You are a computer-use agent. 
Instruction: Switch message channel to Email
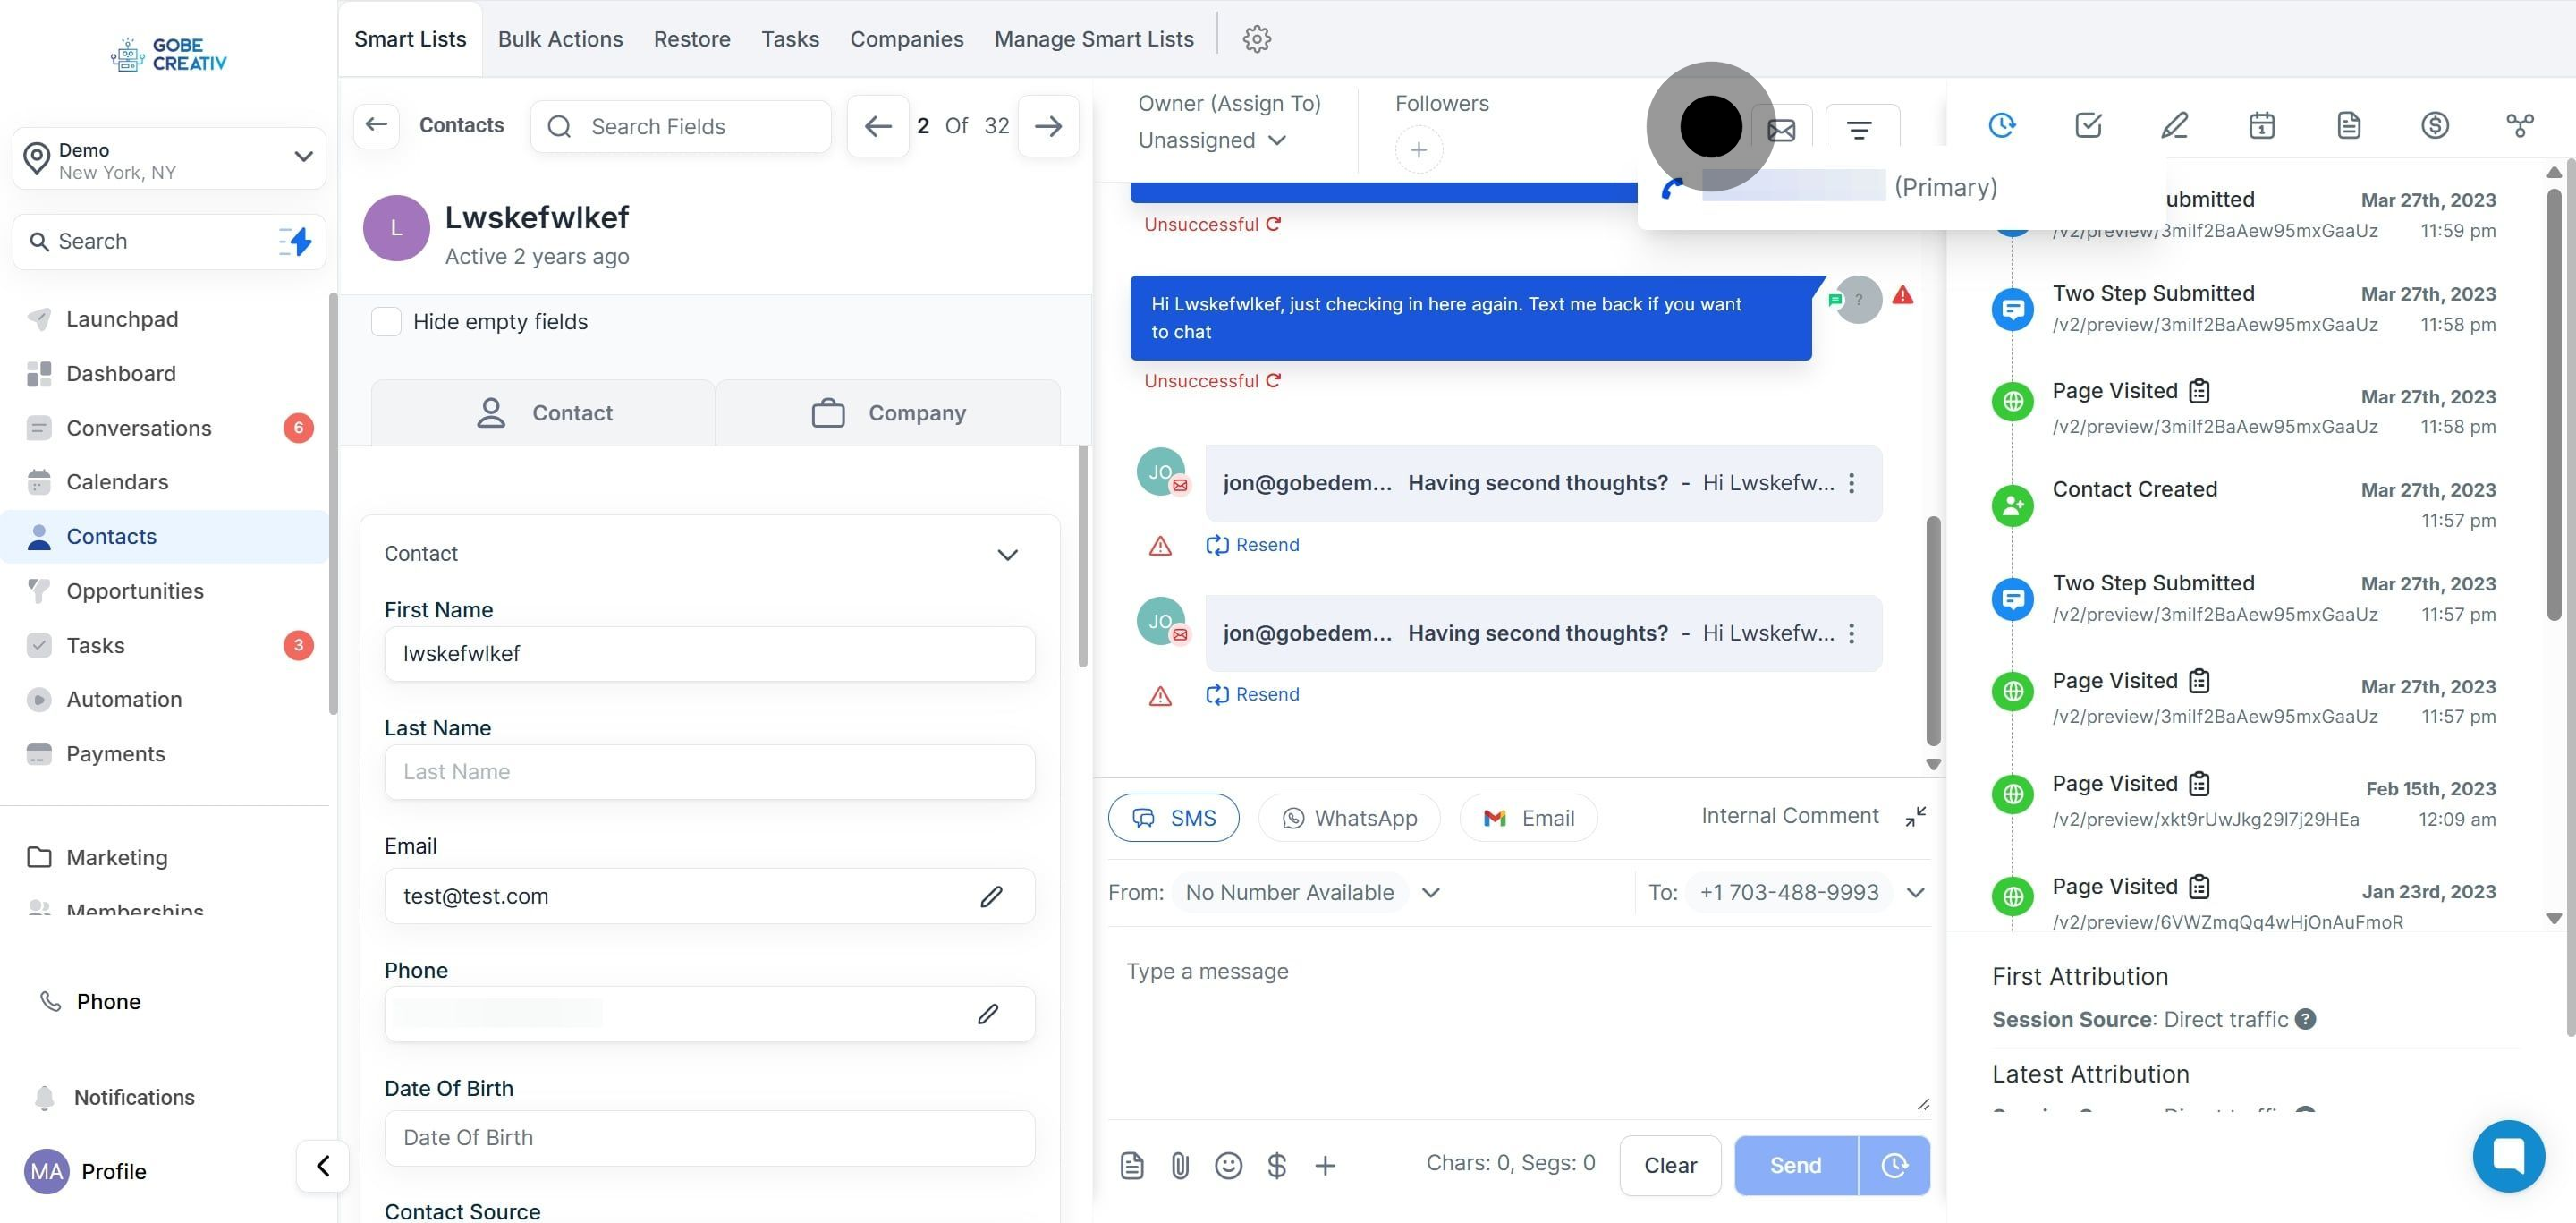(1528, 818)
